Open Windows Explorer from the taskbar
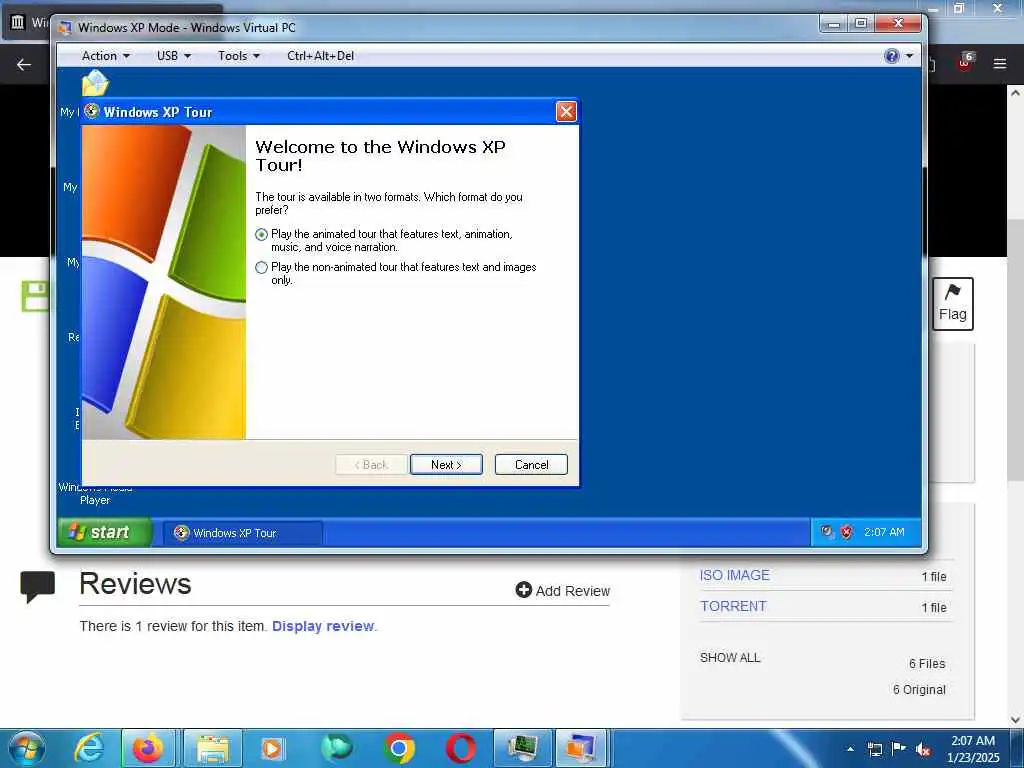Viewport: 1024px width, 768px height. (x=213, y=748)
